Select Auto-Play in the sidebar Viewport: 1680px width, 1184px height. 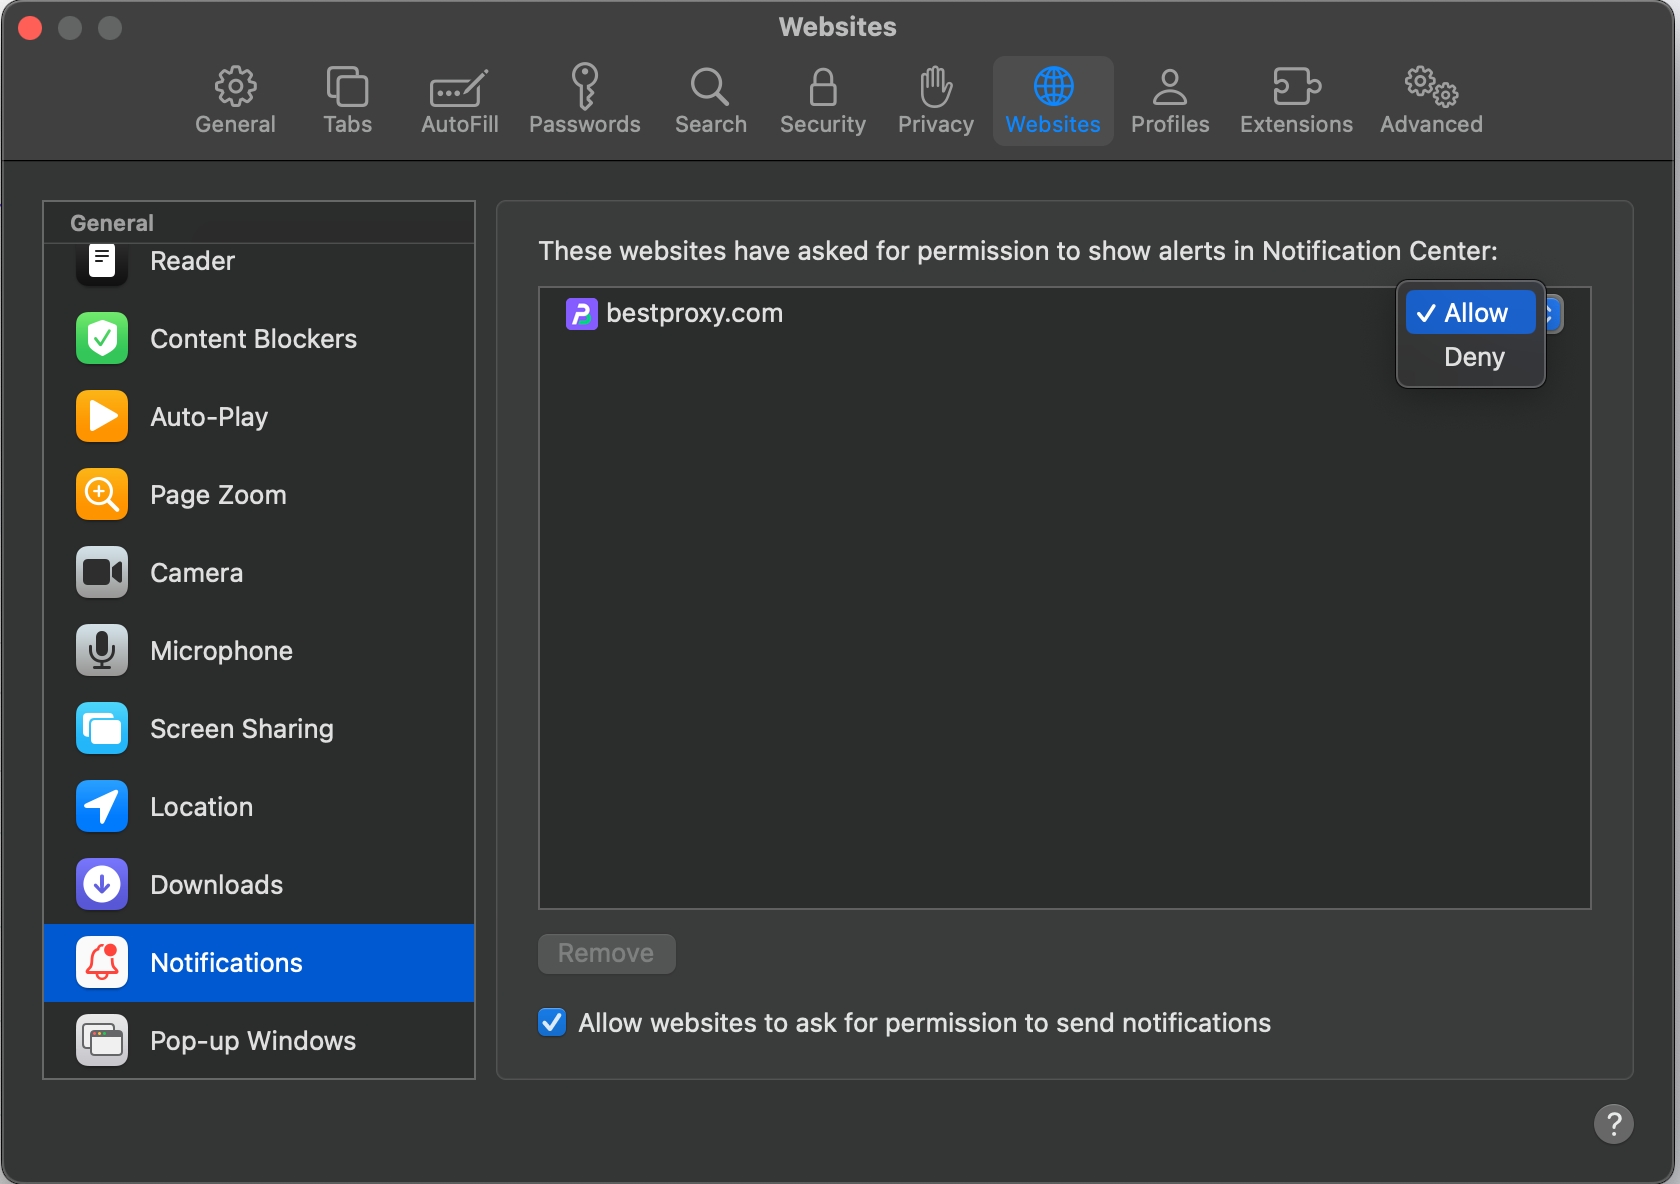pyautogui.click(x=259, y=417)
